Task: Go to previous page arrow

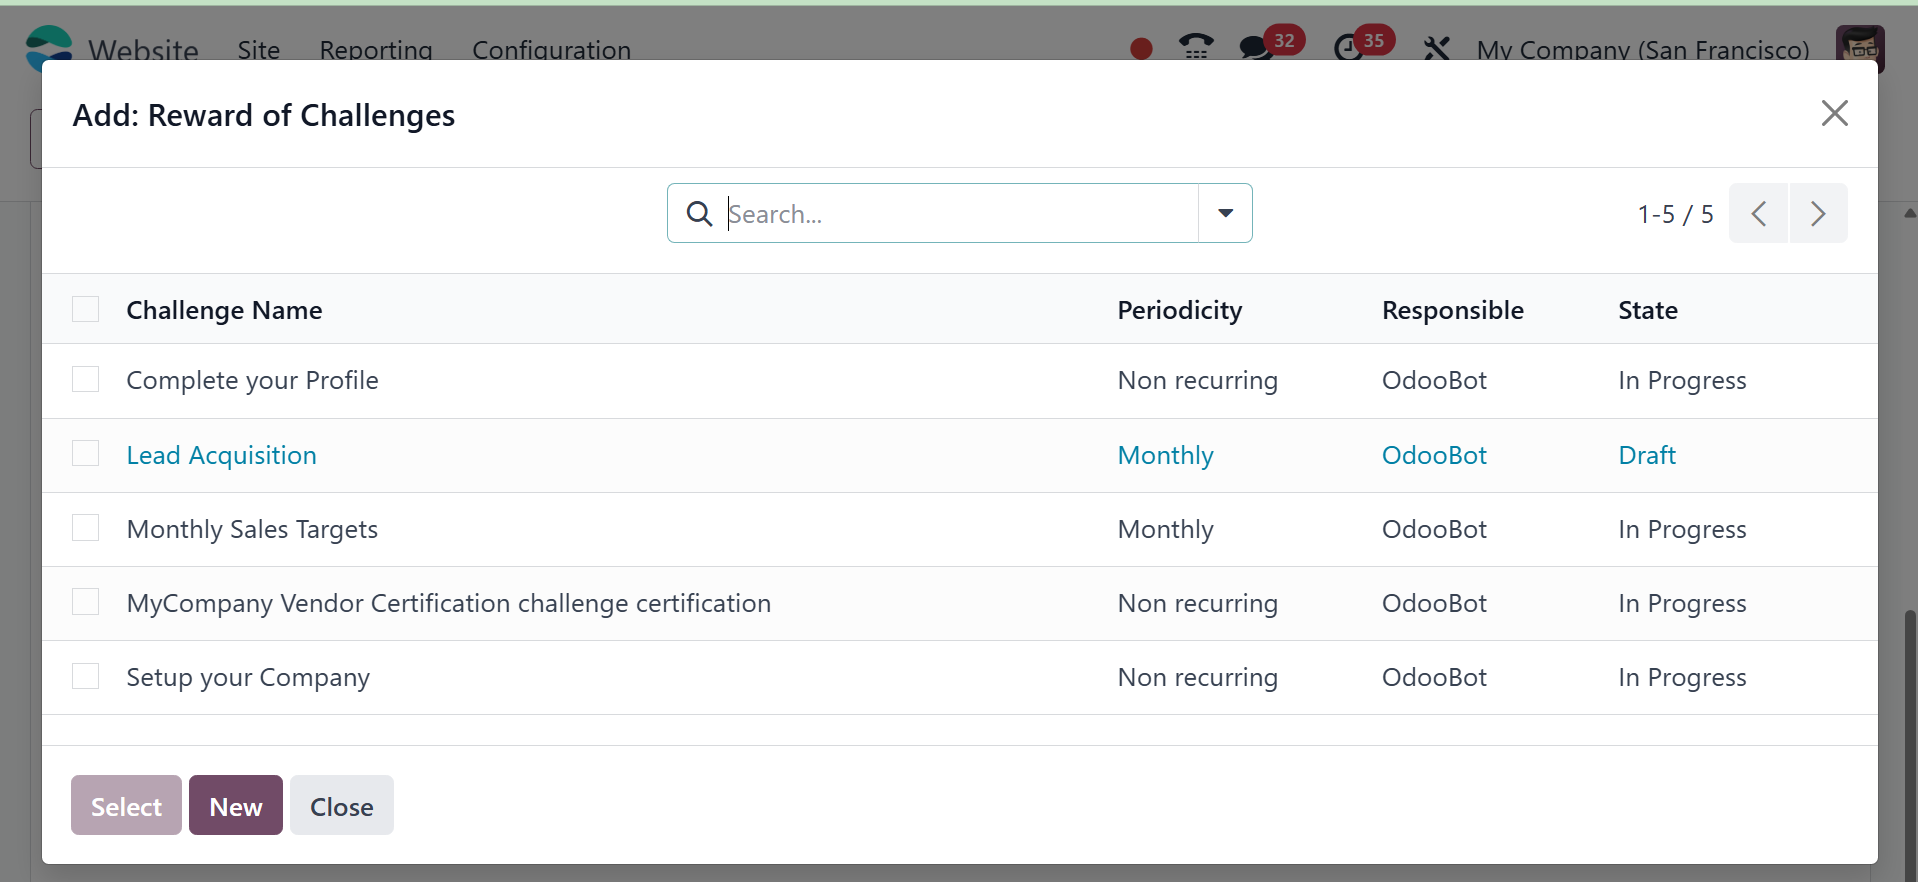Action: [x=1759, y=213]
